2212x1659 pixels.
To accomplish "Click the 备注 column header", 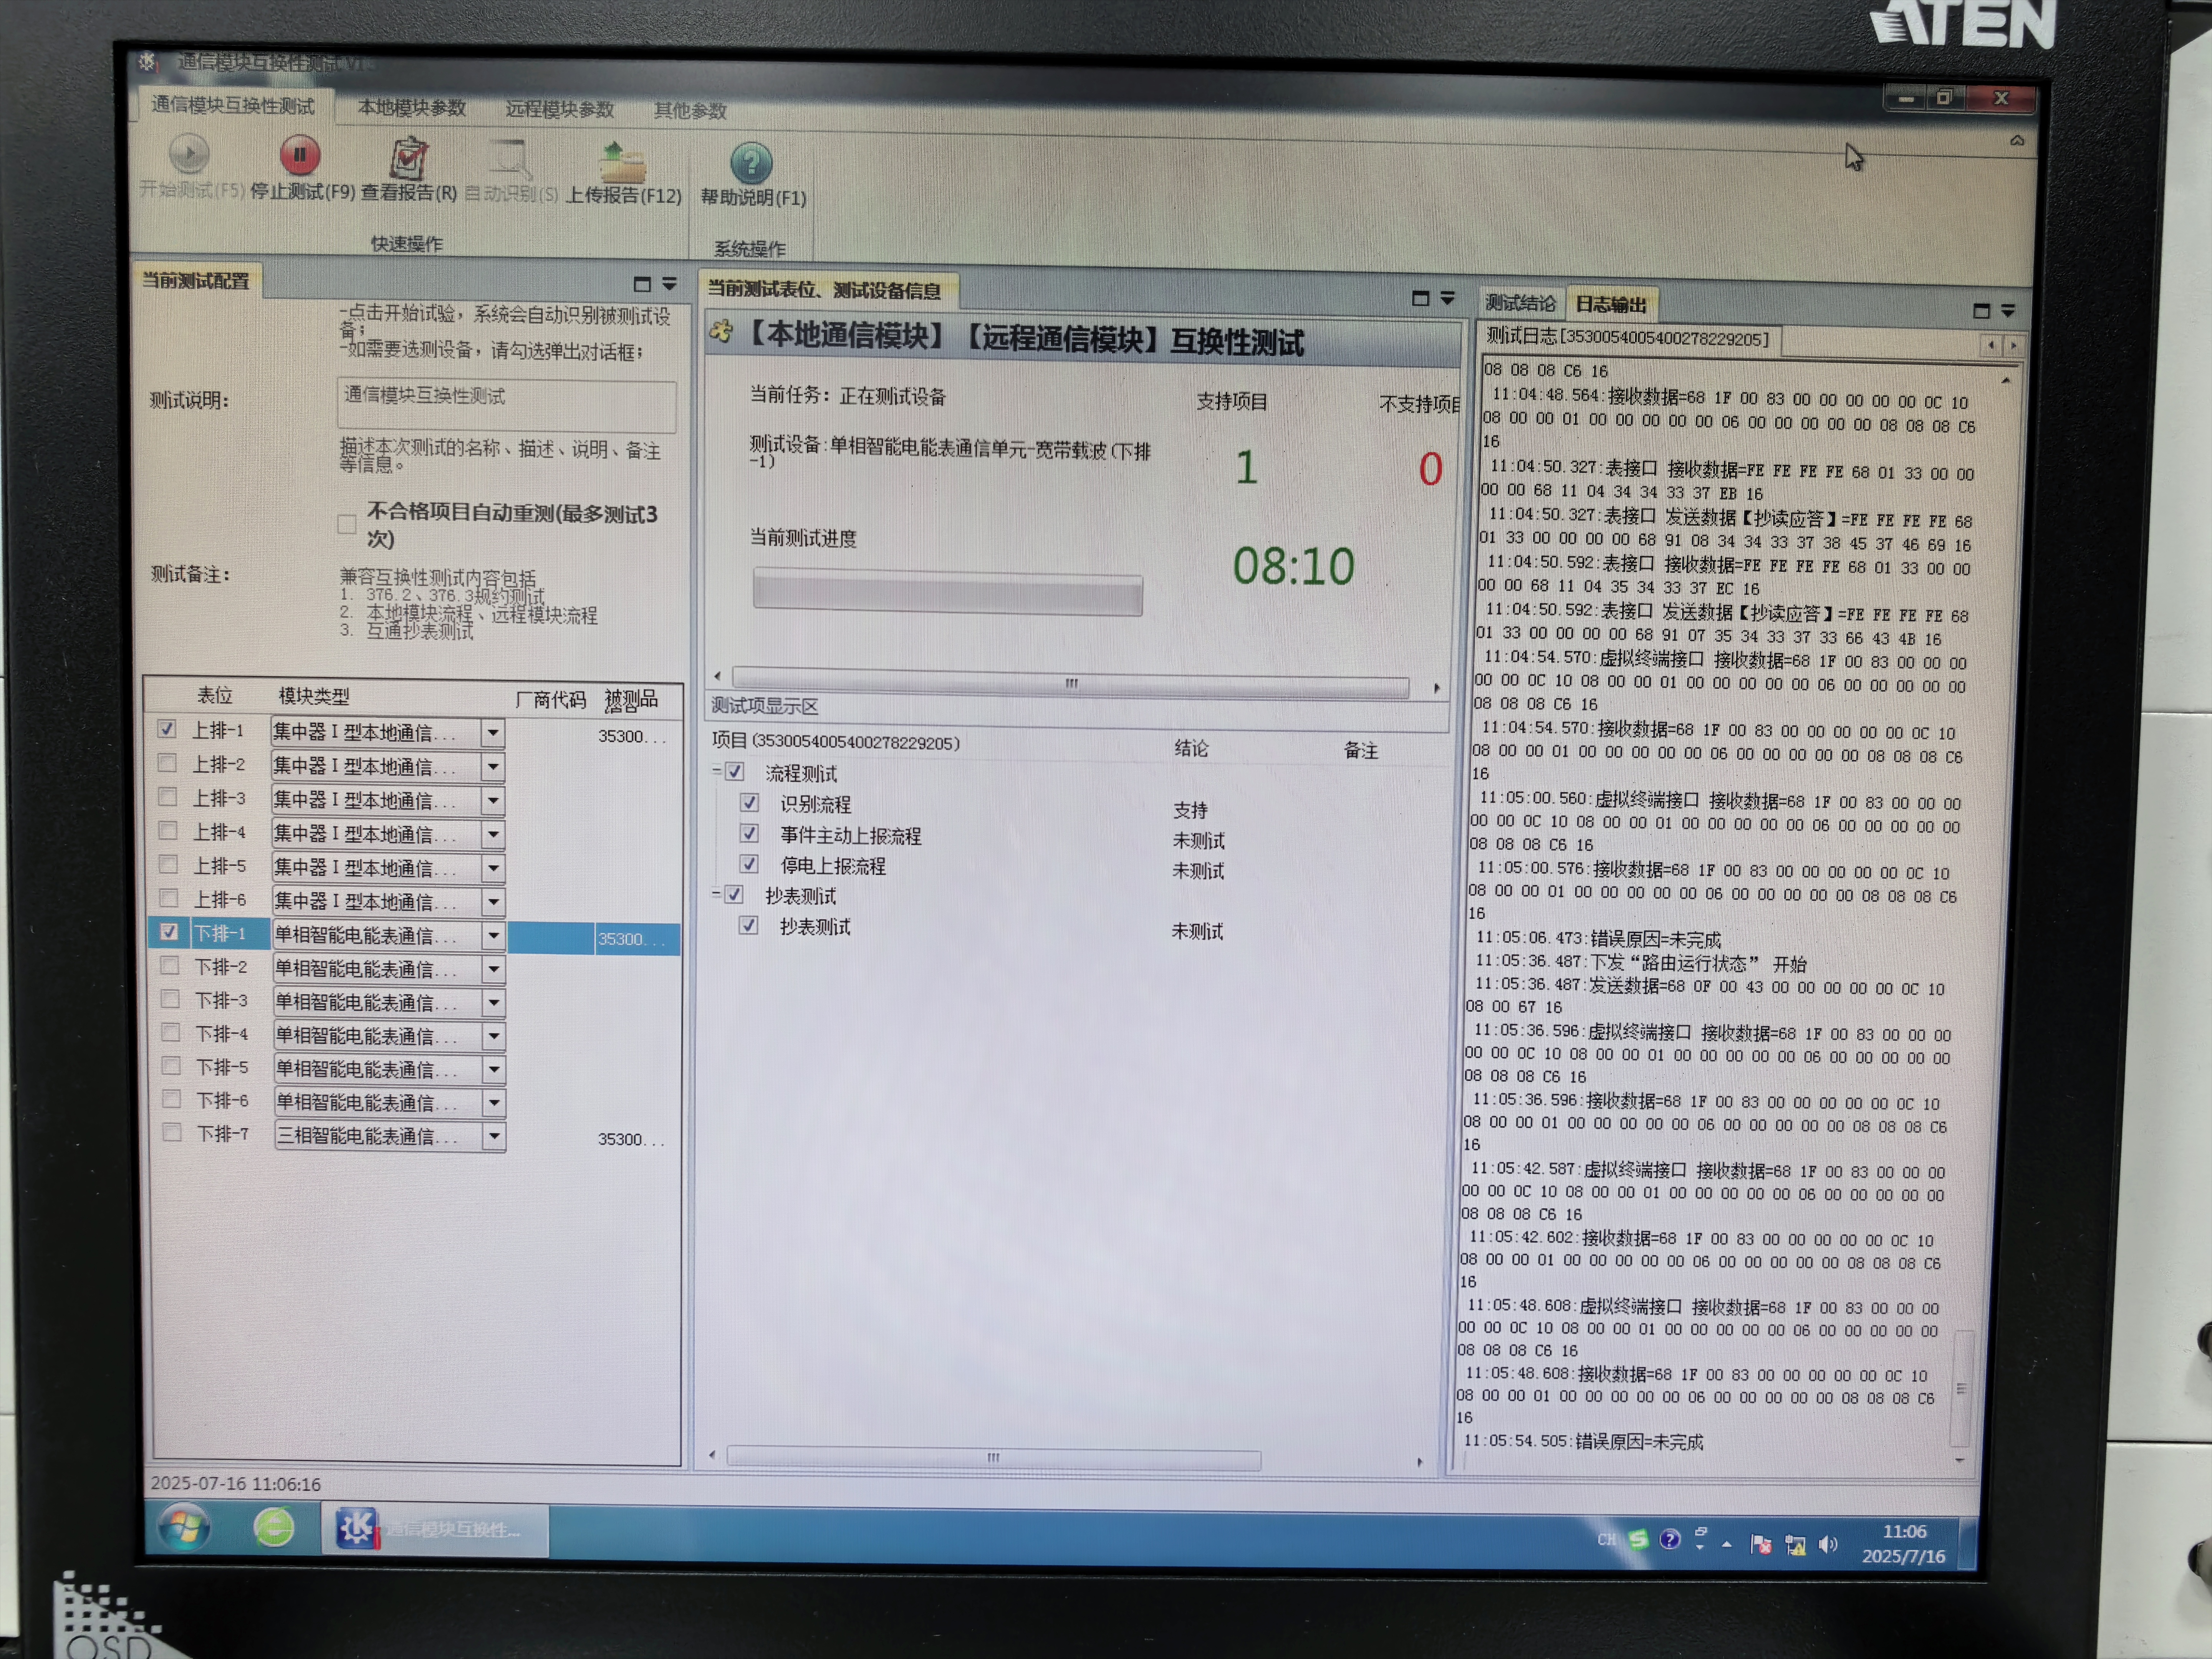I will tap(1361, 750).
